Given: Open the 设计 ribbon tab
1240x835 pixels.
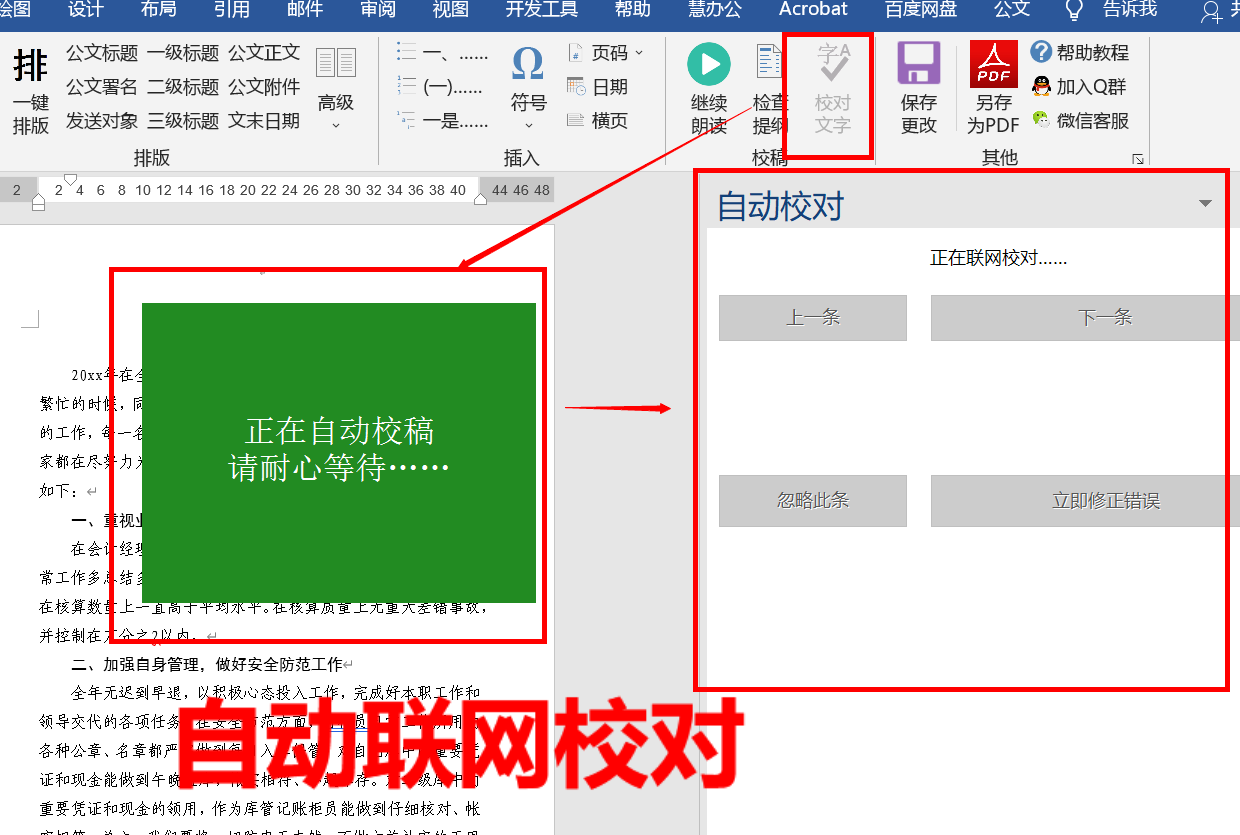Looking at the screenshot, I should [x=85, y=10].
